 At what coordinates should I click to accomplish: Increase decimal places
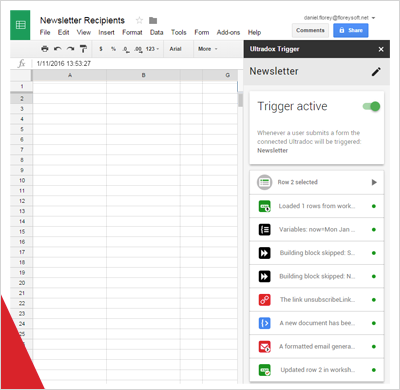coord(138,49)
